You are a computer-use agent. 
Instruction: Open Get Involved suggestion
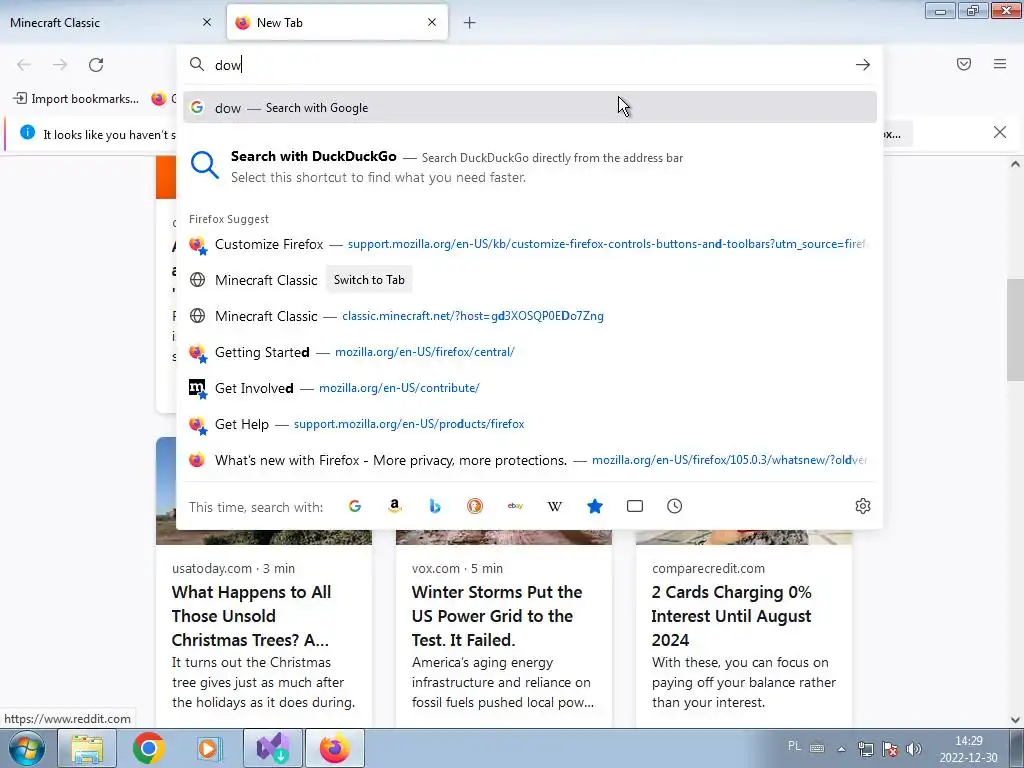click(530, 388)
